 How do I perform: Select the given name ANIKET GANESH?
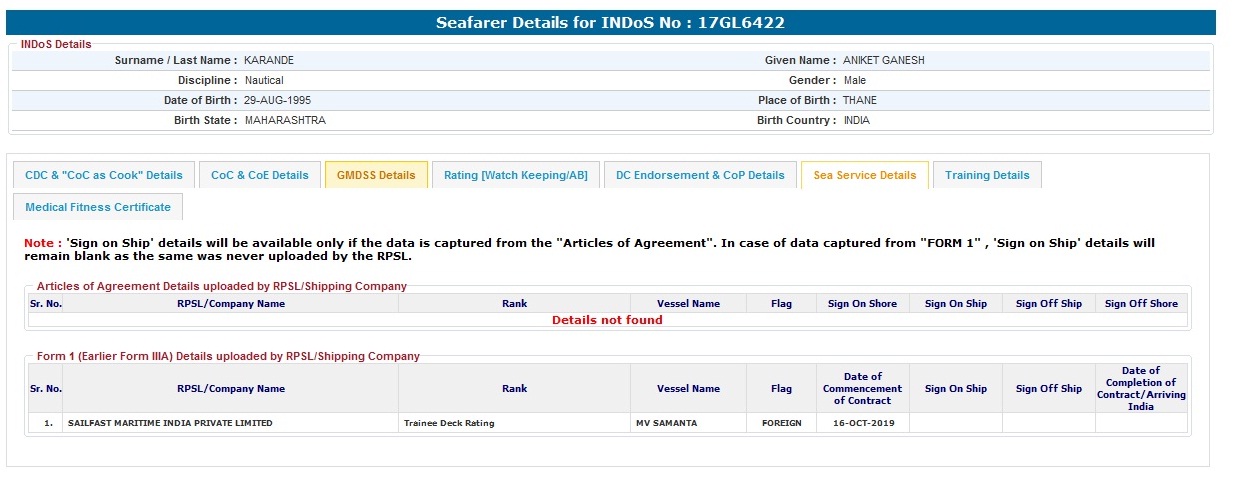click(884, 60)
